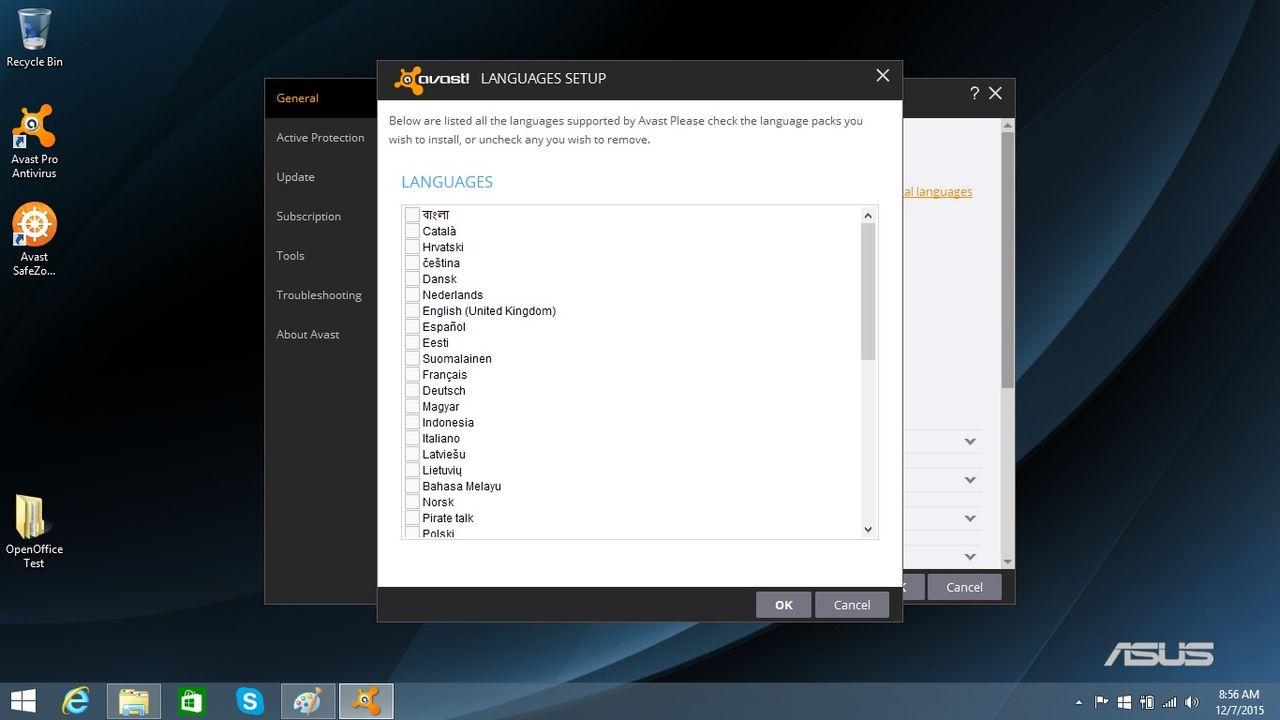
Task: Launch Internet Explorer from the taskbar
Action: [x=76, y=701]
